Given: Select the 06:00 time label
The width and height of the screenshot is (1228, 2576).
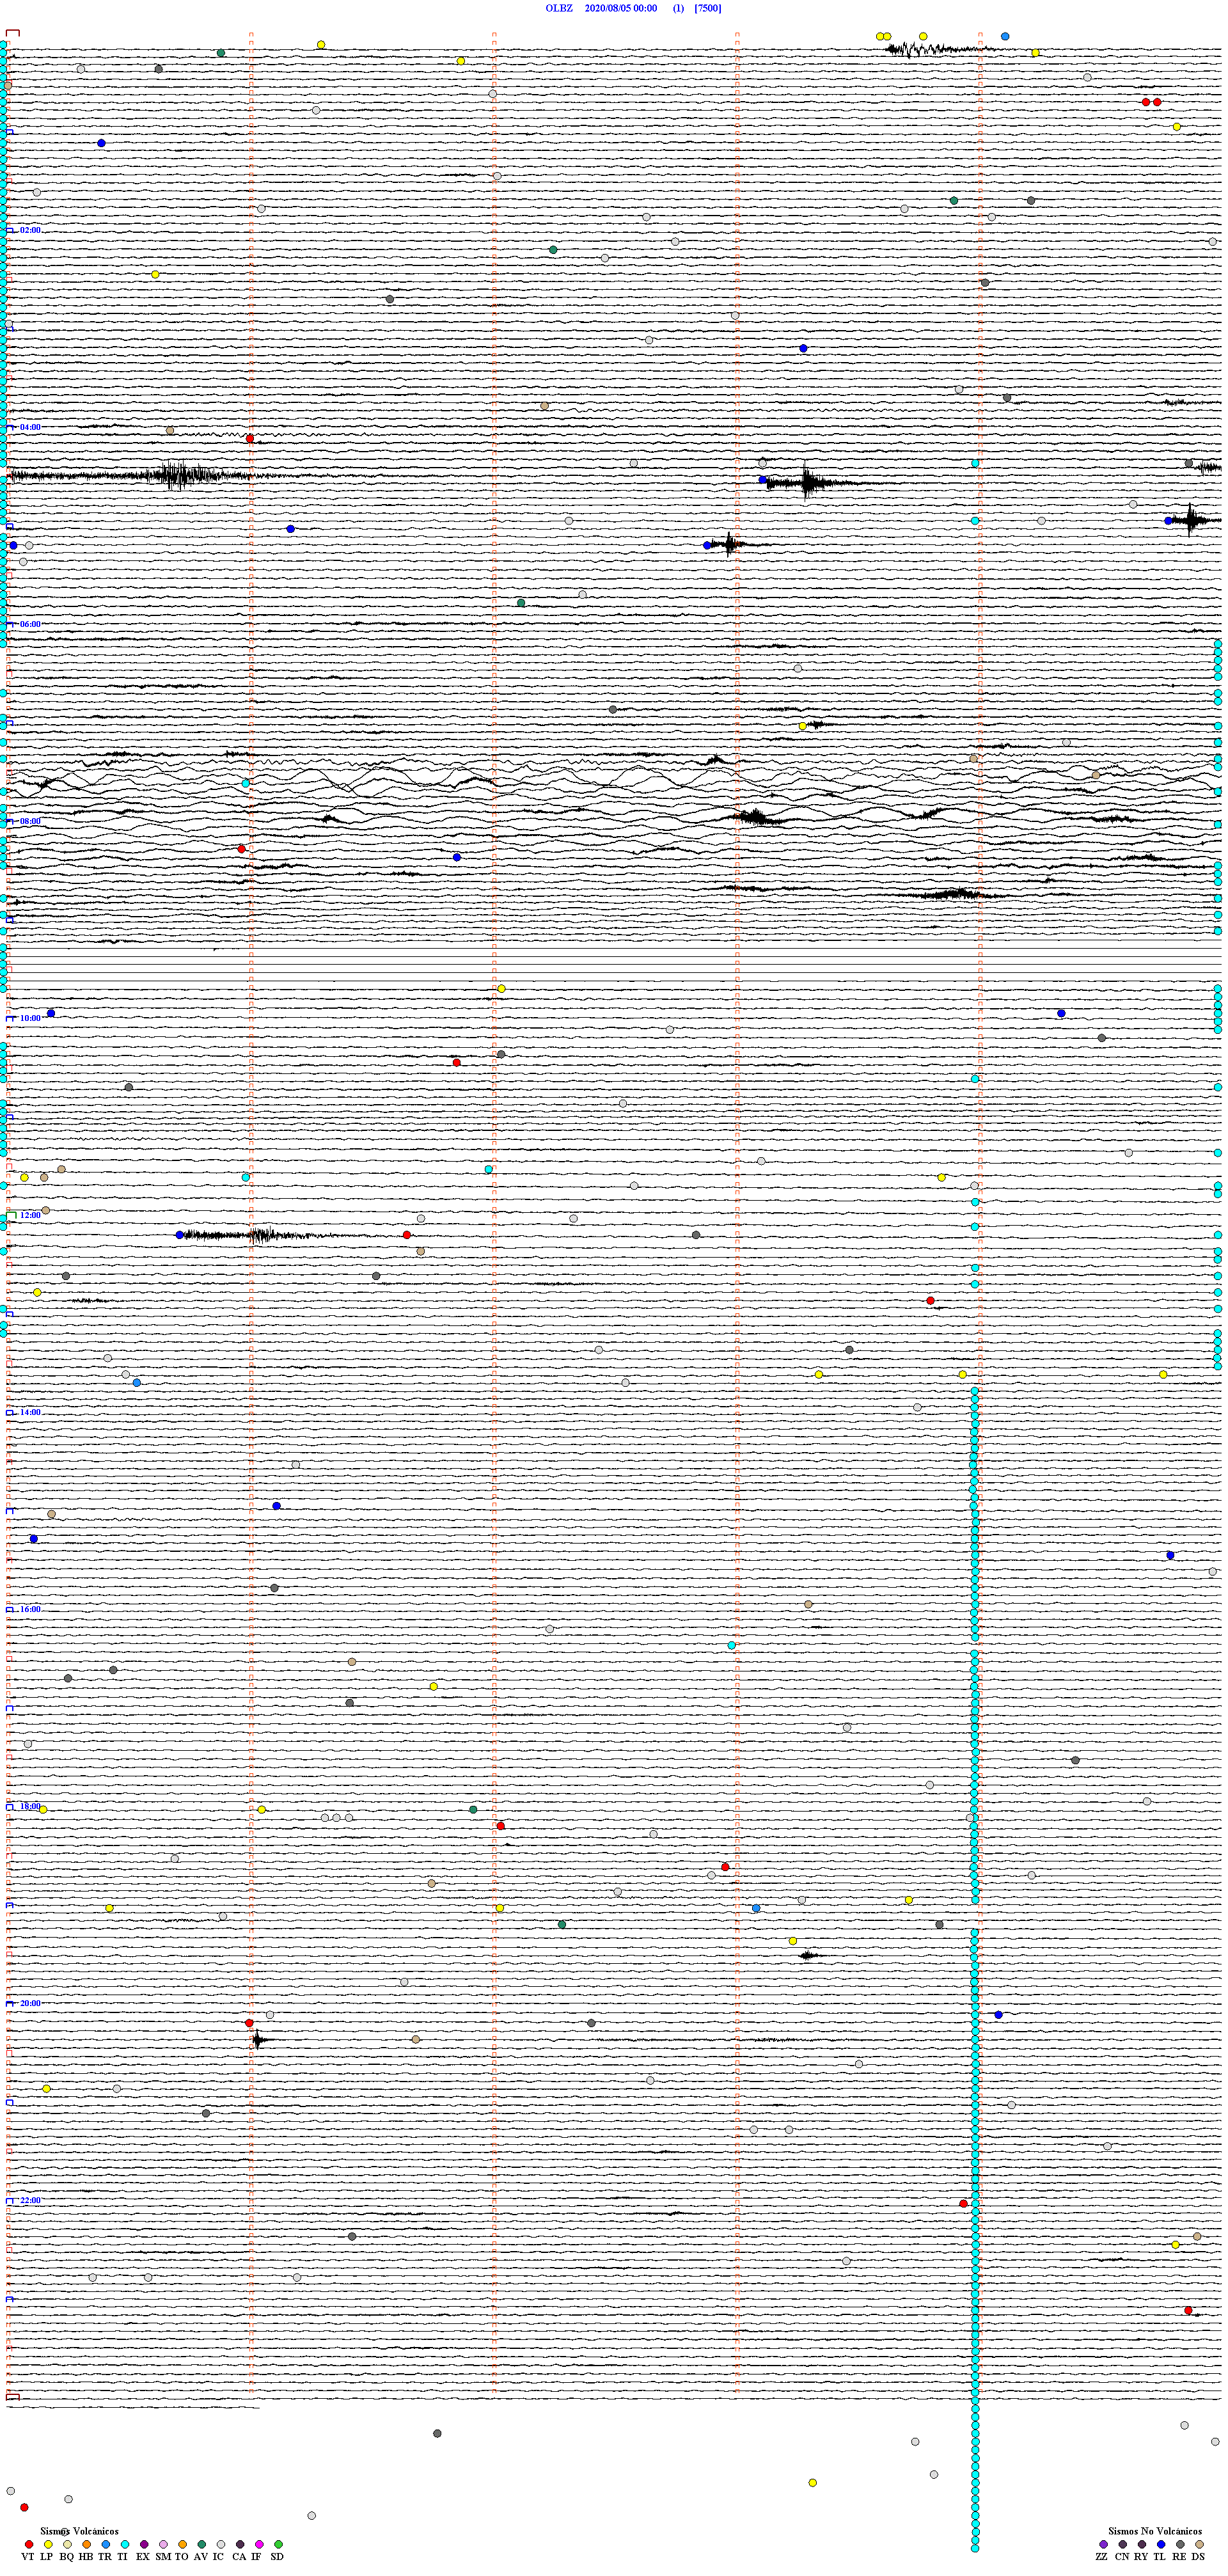Looking at the screenshot, I should [30, 624].
